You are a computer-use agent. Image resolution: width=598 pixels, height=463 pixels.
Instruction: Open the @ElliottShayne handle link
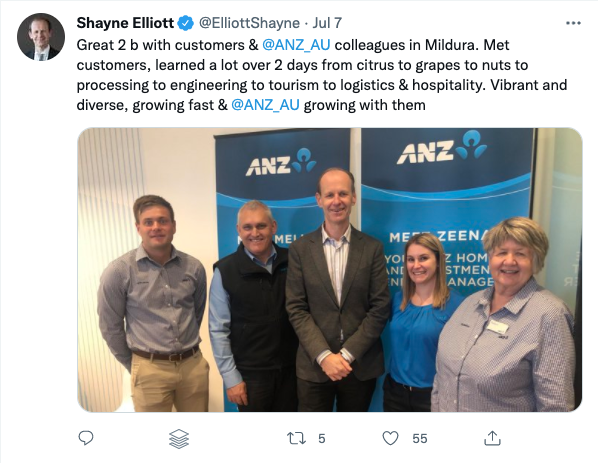tap(249, 23)
